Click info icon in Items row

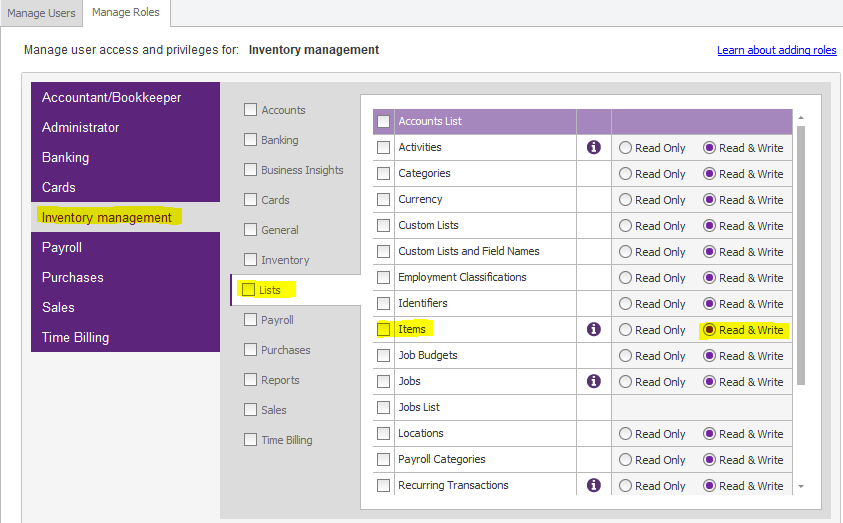pyautogui.click(x=593, y=329)
